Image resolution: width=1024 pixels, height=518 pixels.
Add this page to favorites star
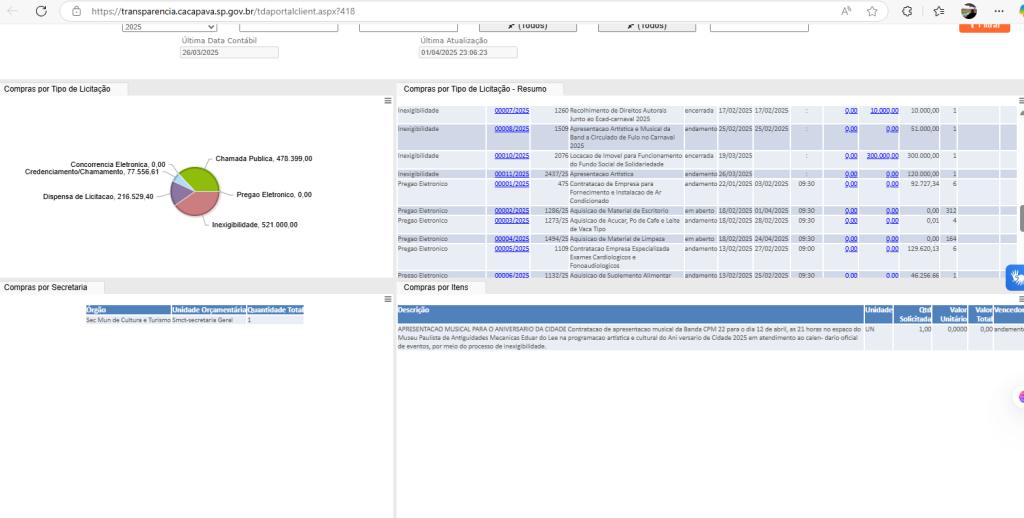[x=872, y=11]
